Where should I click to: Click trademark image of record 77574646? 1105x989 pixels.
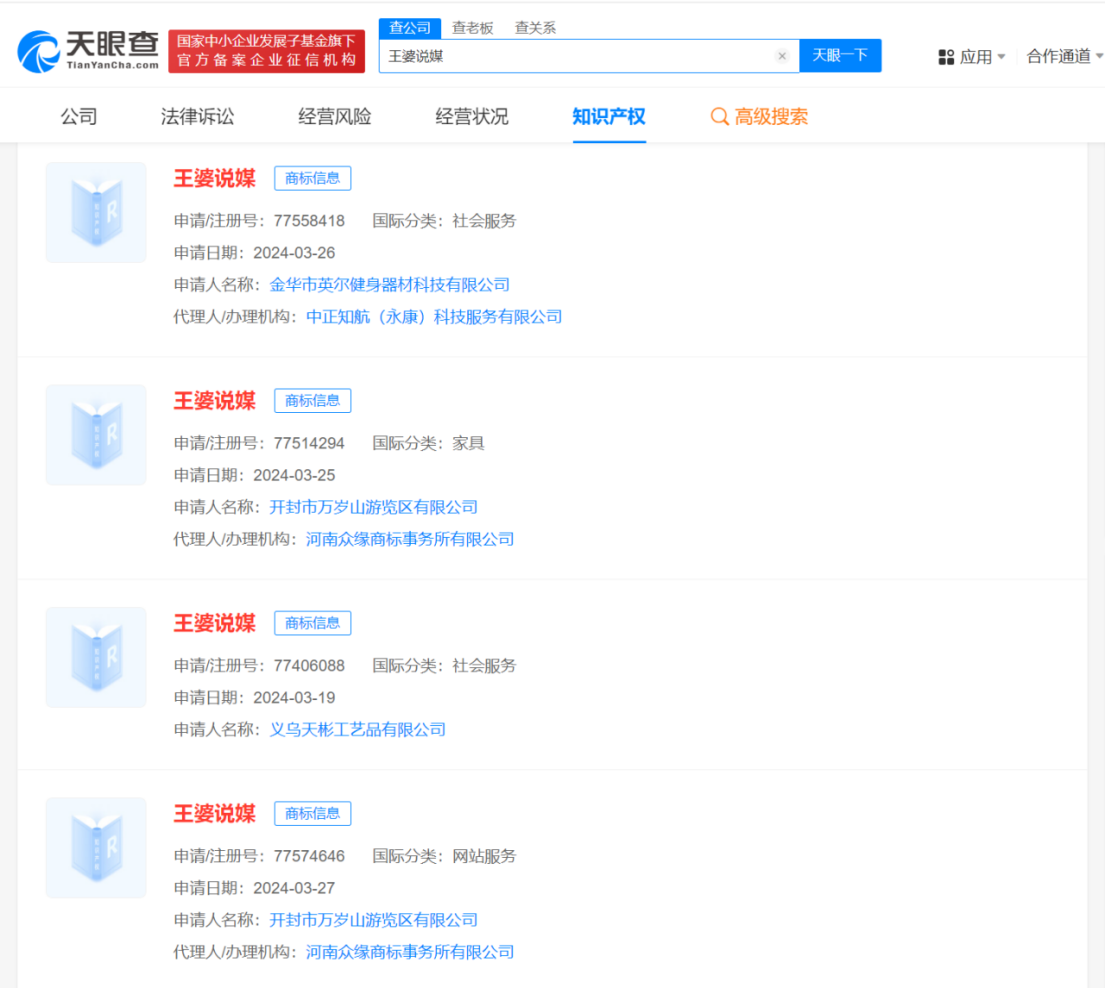coord(95,847)
